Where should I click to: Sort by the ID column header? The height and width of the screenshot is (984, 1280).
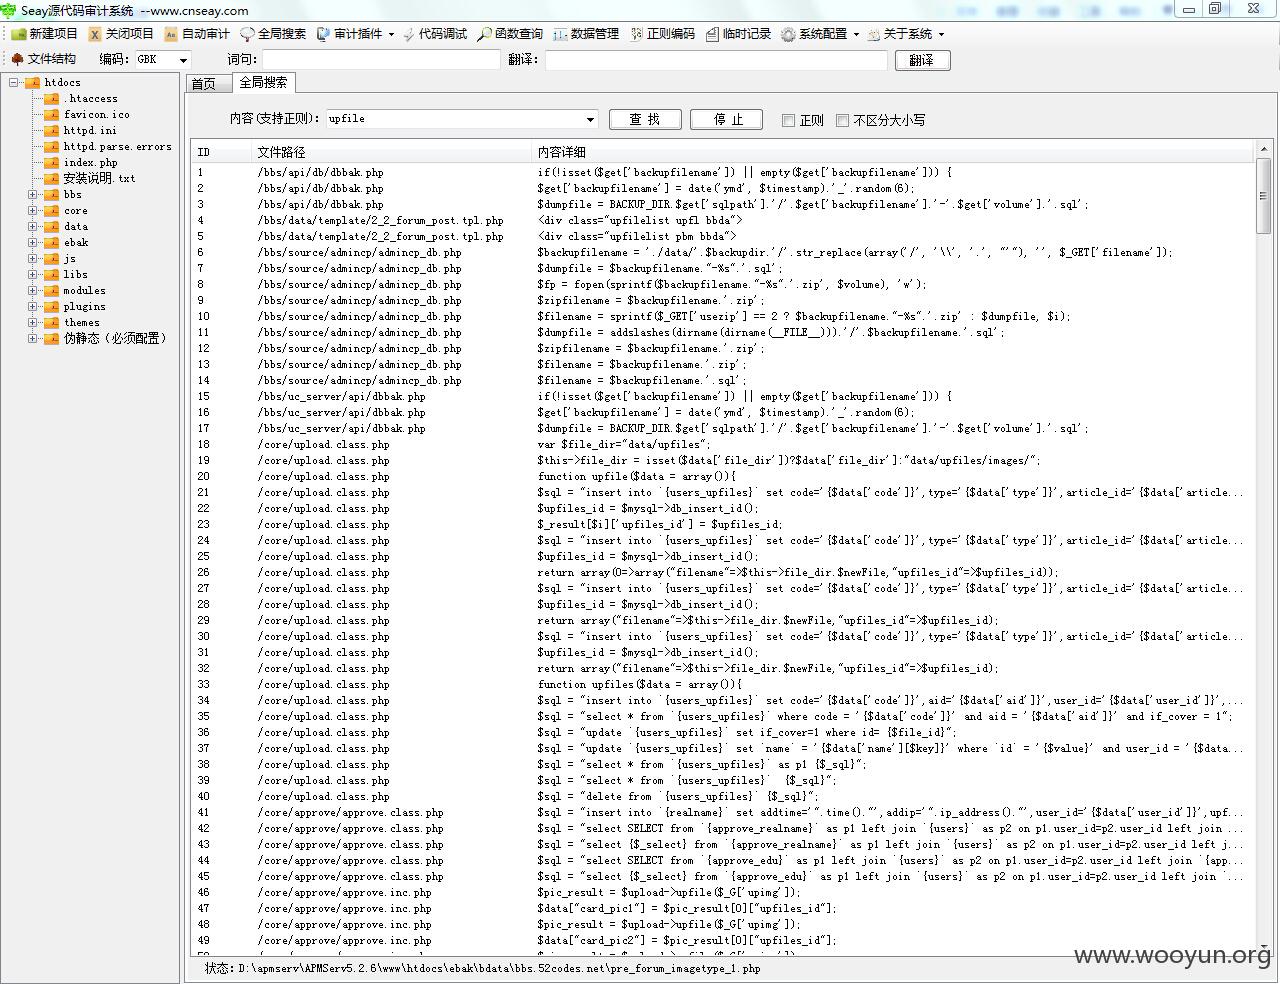221,152
